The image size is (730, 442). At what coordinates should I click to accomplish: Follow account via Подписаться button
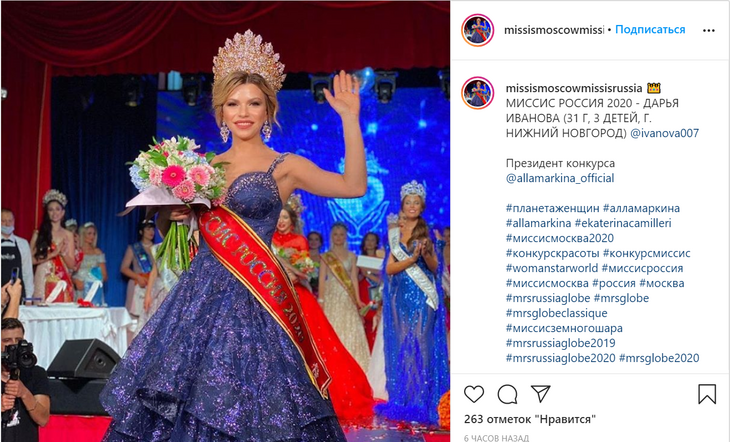[x=650, y=30]
